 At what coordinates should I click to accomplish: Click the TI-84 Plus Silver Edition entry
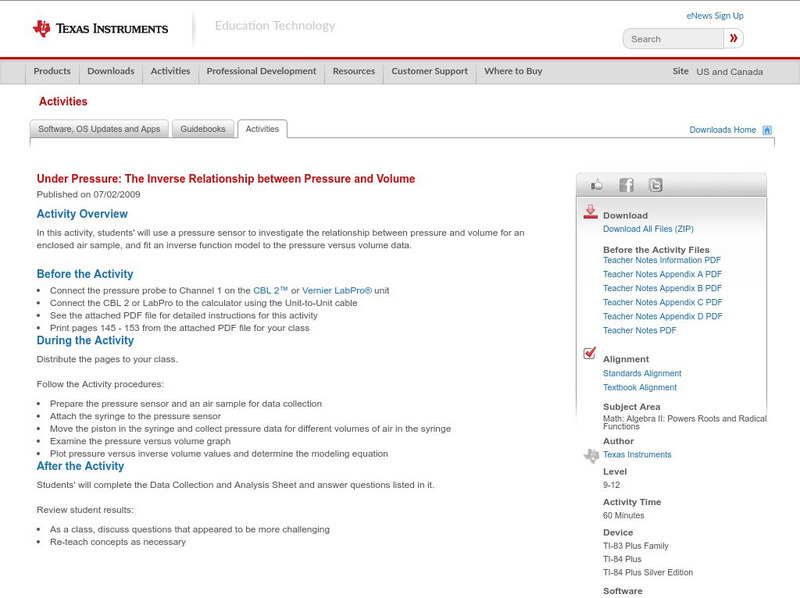coord(648,572)
